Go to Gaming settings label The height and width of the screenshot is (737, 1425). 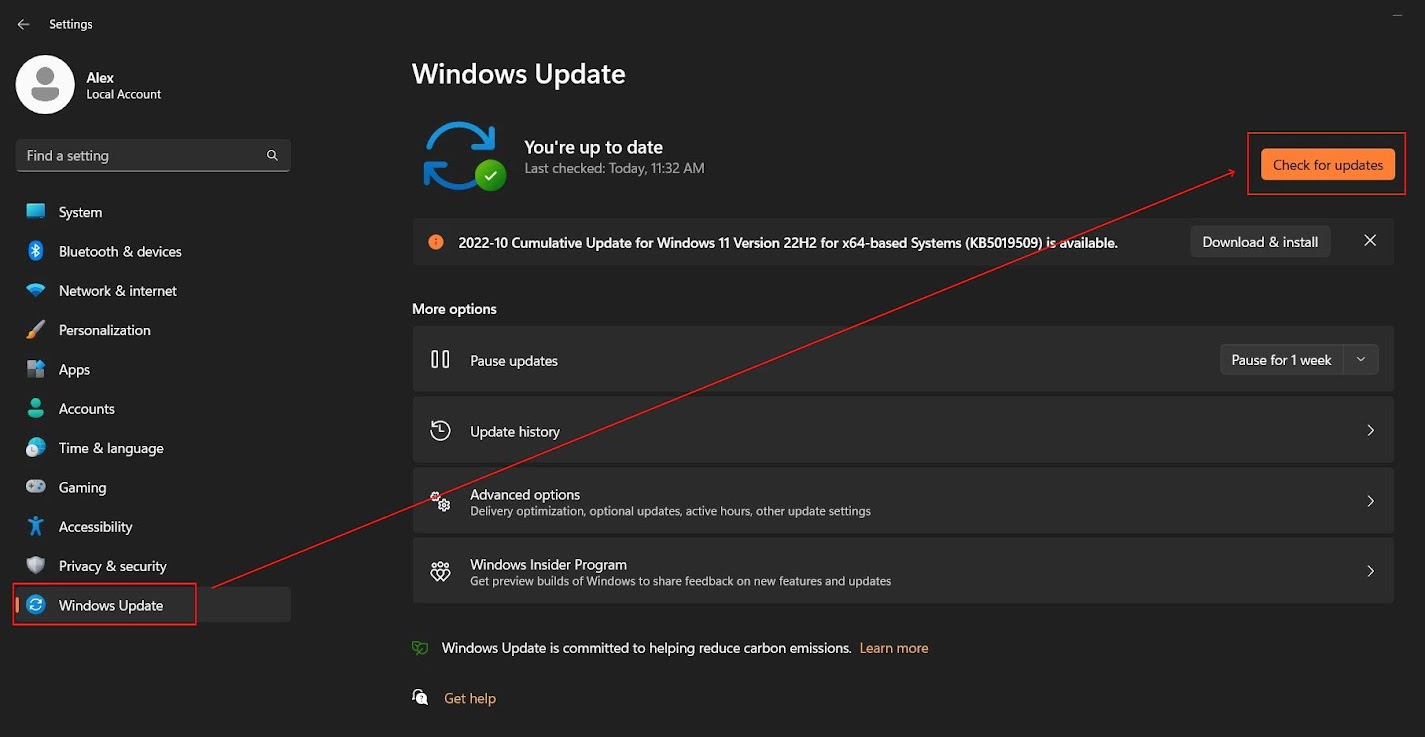82,488
